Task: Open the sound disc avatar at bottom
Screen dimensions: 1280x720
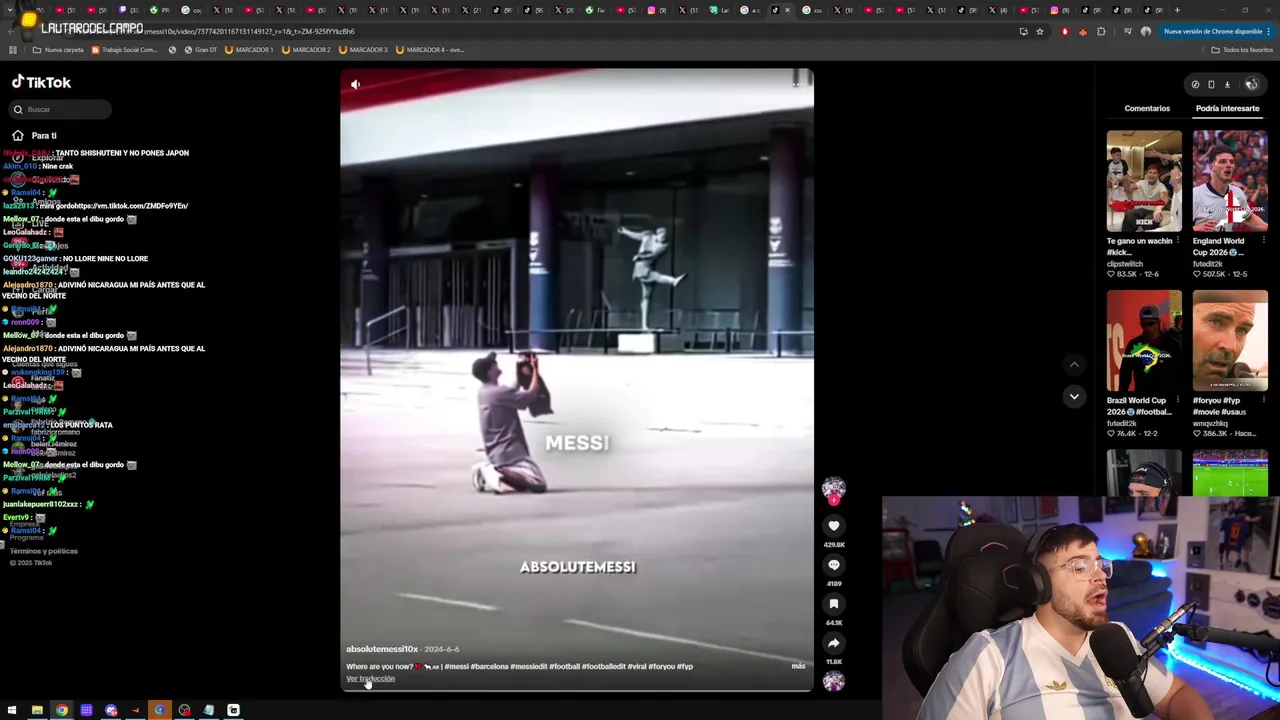Action: [833, 681]
